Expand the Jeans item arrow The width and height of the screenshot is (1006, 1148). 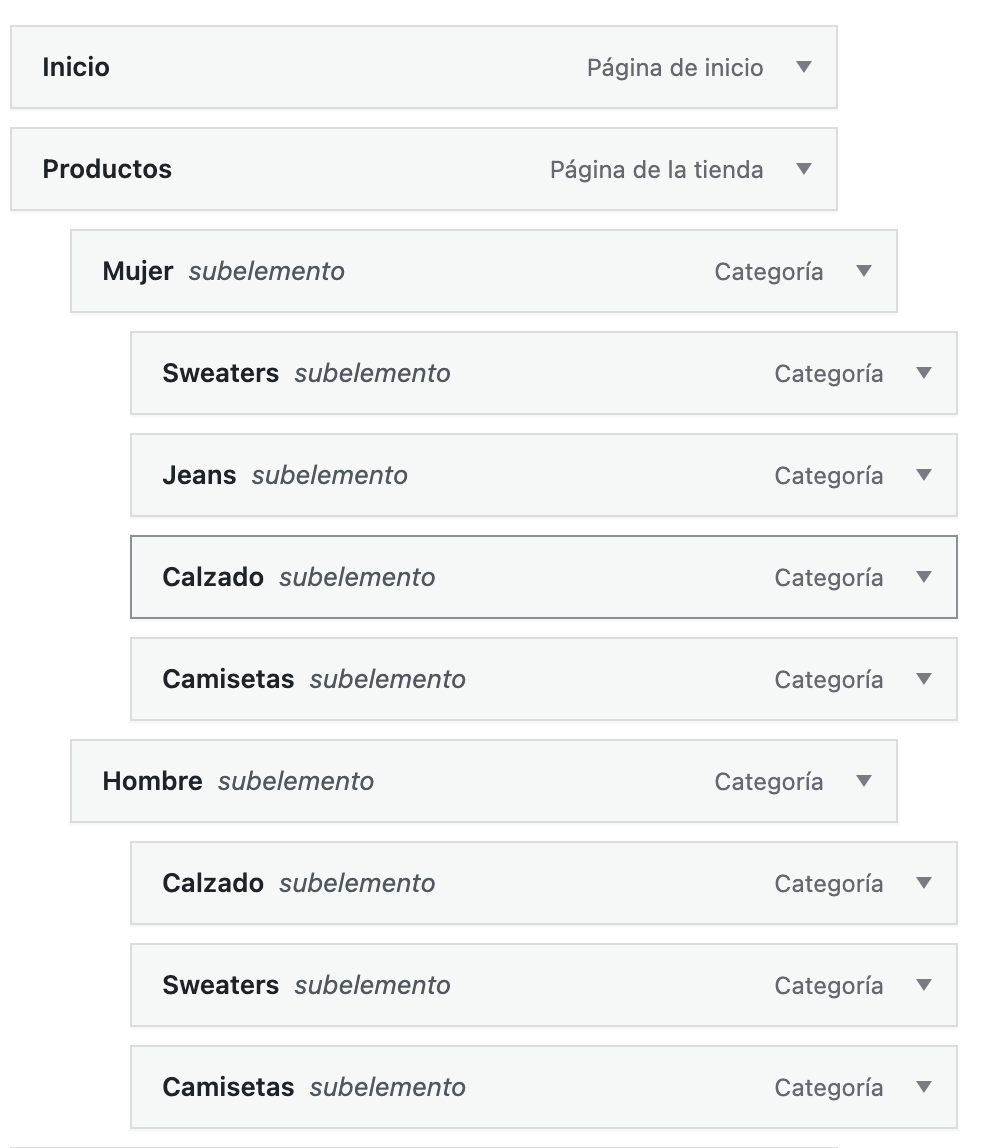point(924,475)
